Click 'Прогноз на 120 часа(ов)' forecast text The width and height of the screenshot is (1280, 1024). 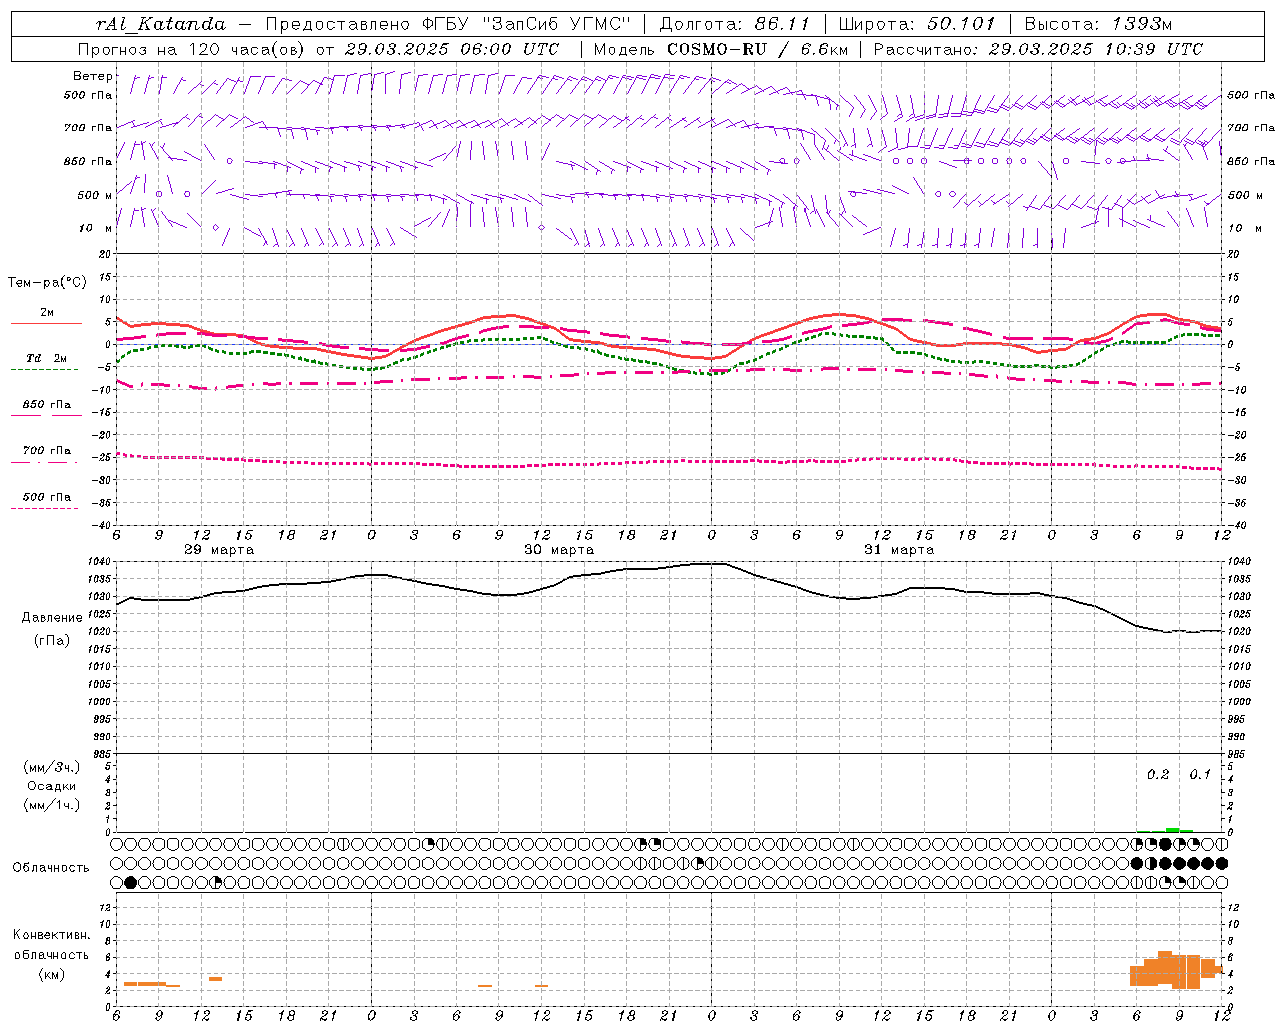coord(192,49)
